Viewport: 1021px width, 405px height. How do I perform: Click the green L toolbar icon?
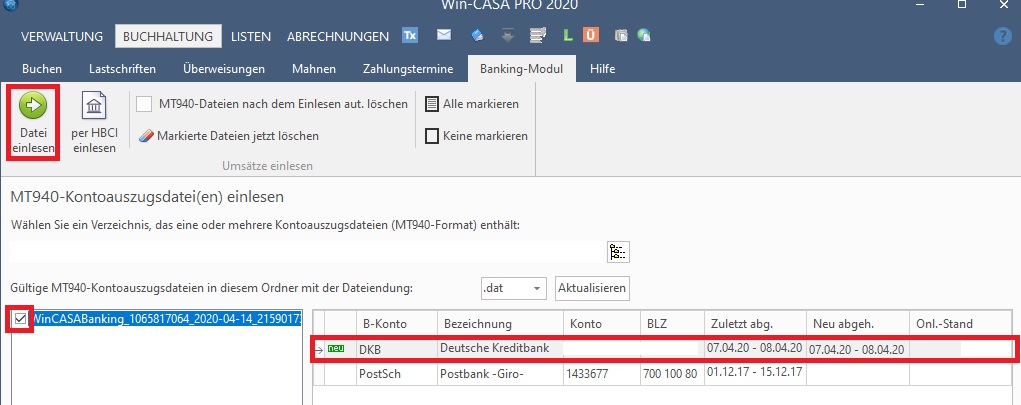(568, 36)
